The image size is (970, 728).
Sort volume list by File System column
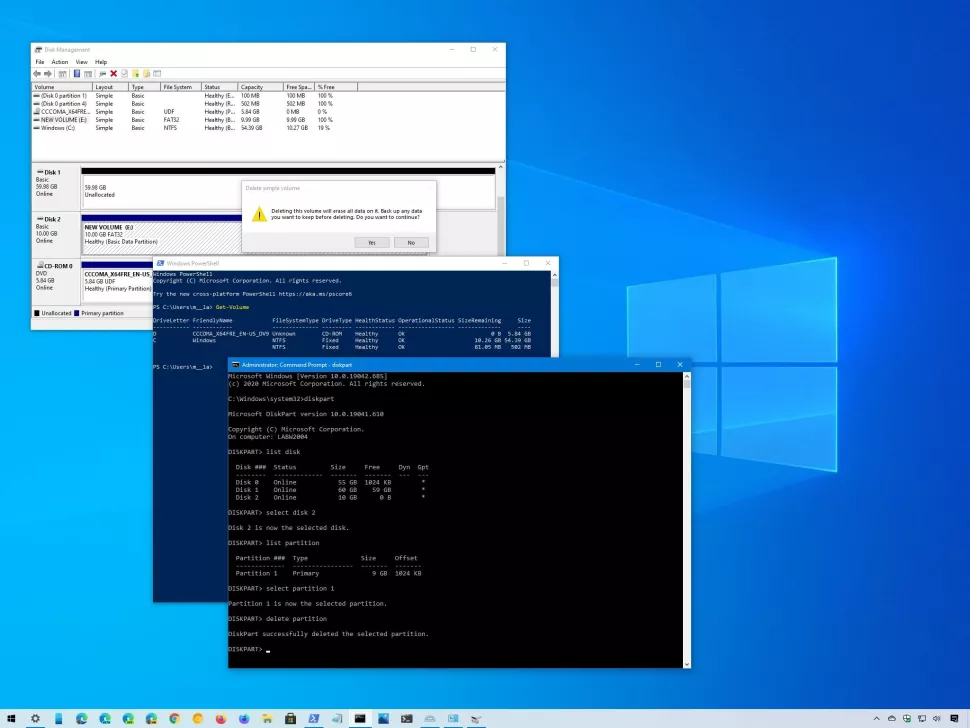click(x=178, y=87)
